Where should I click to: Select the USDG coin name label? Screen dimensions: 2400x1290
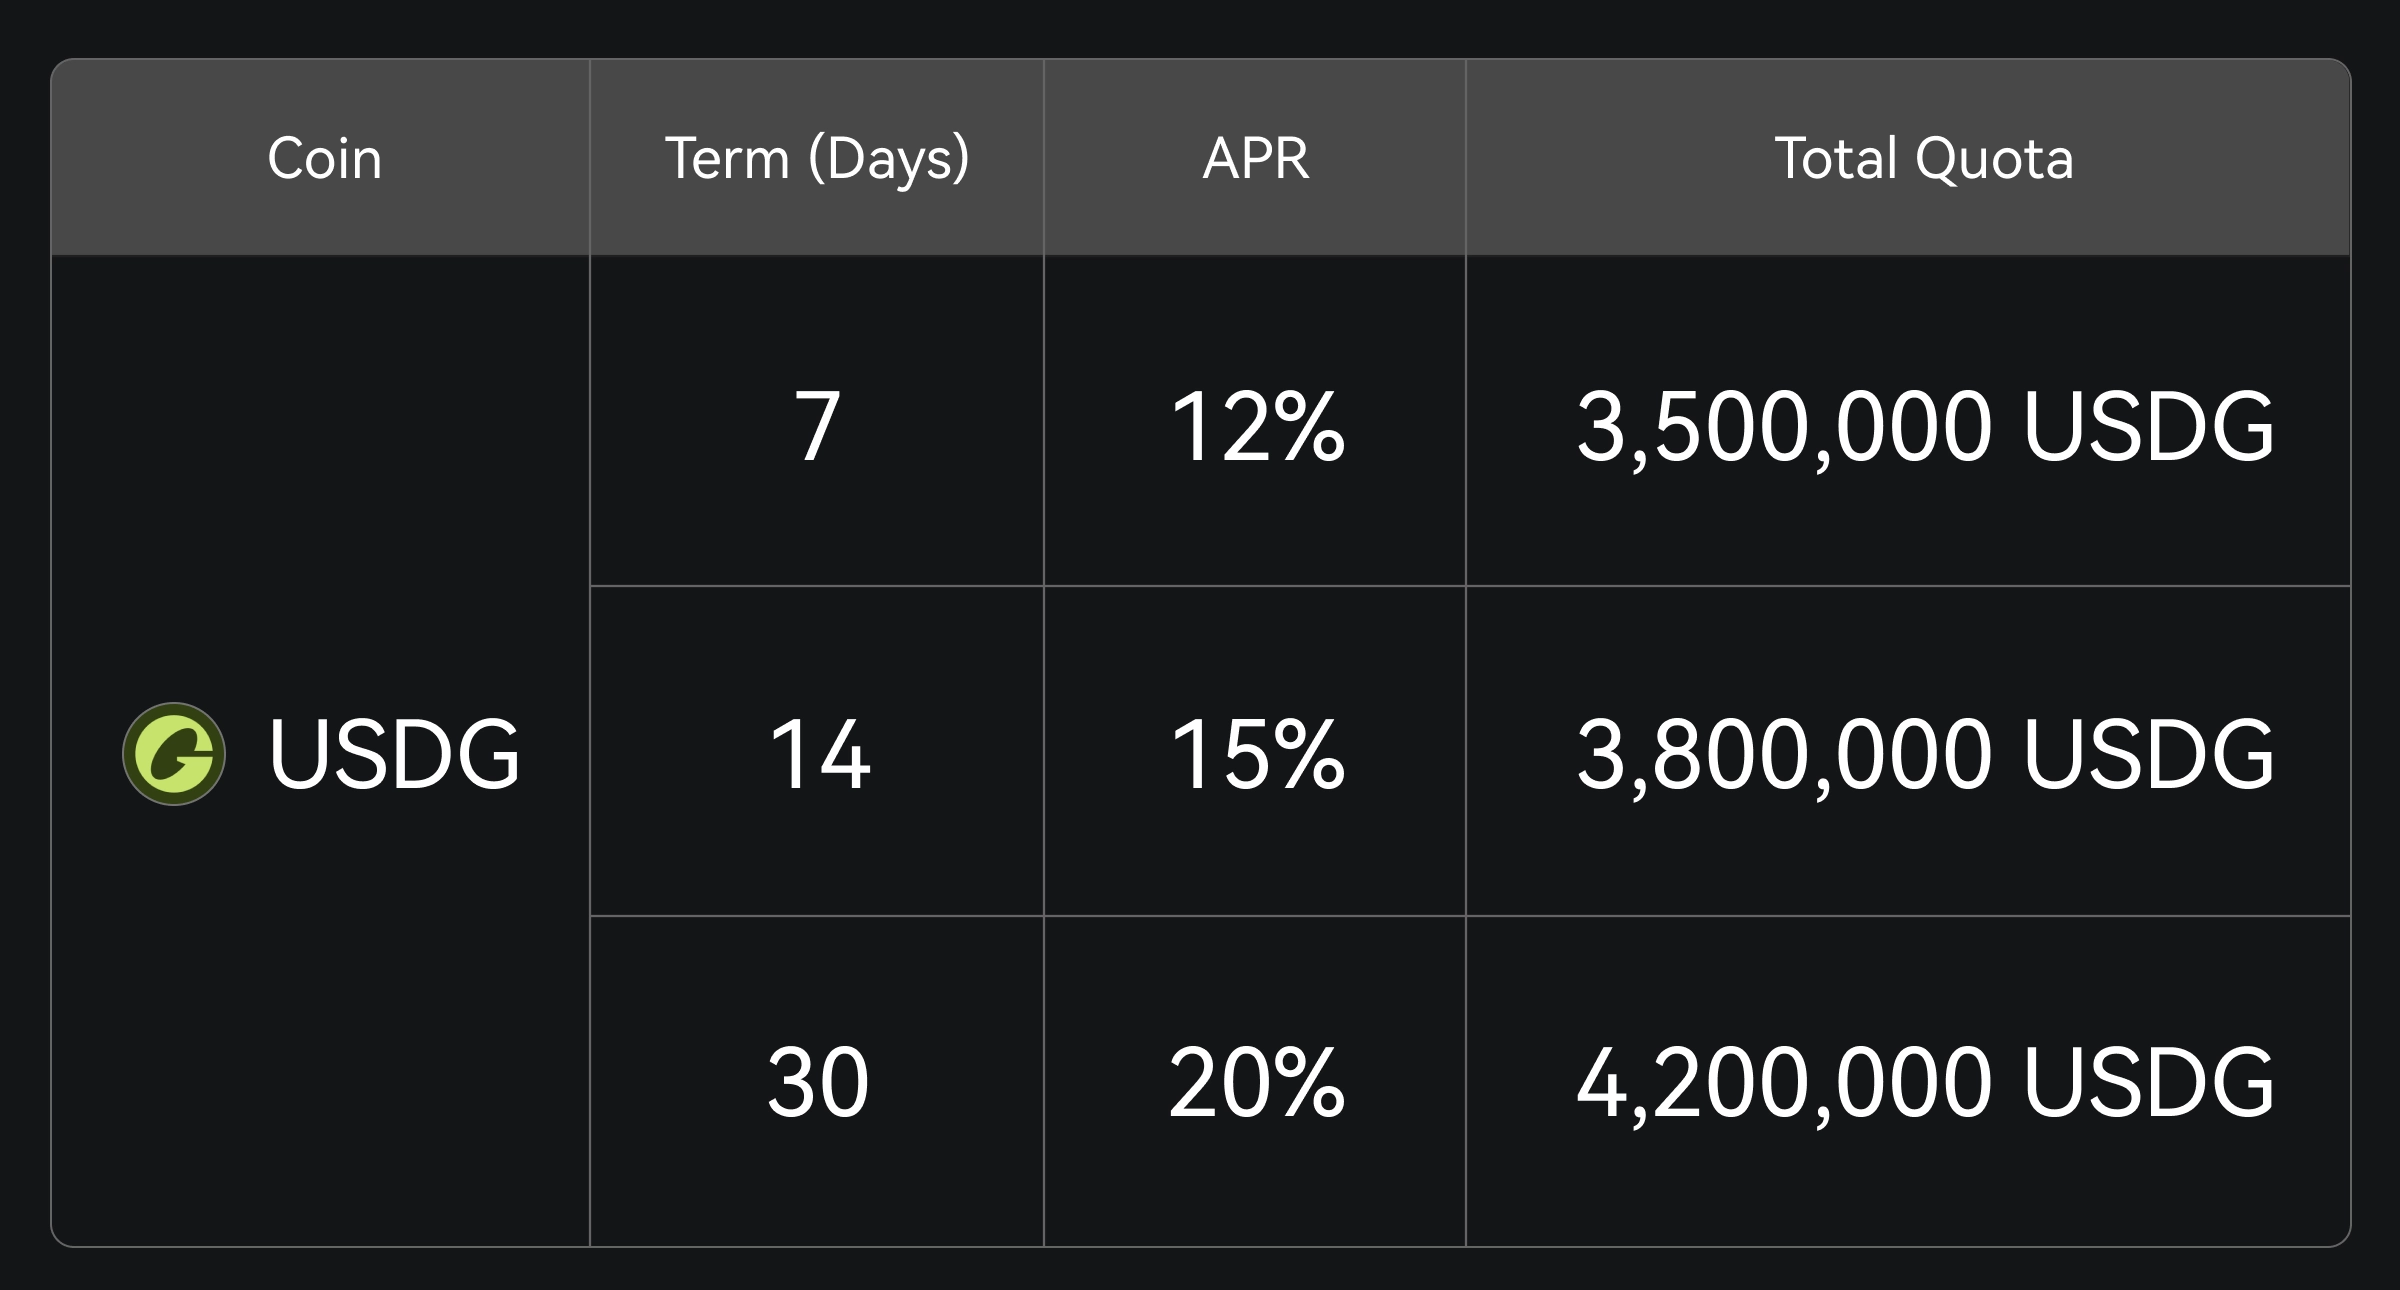394,754
